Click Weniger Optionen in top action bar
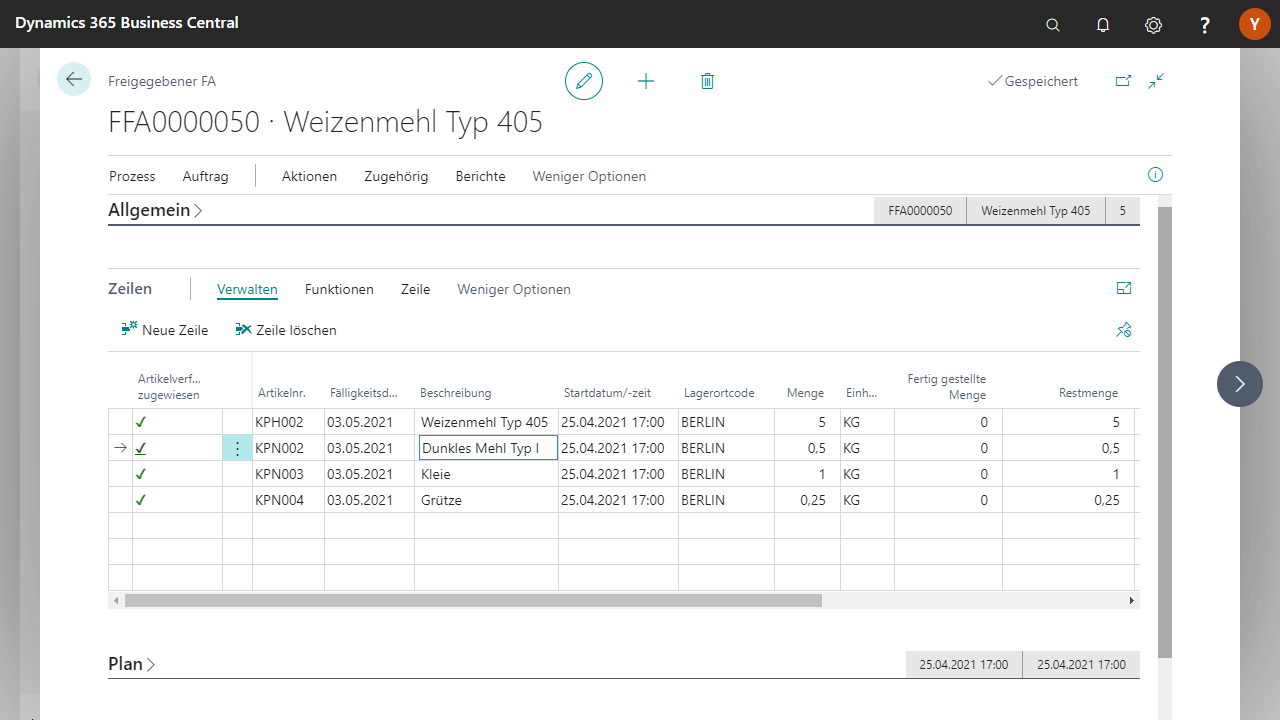 click(589, 176)
